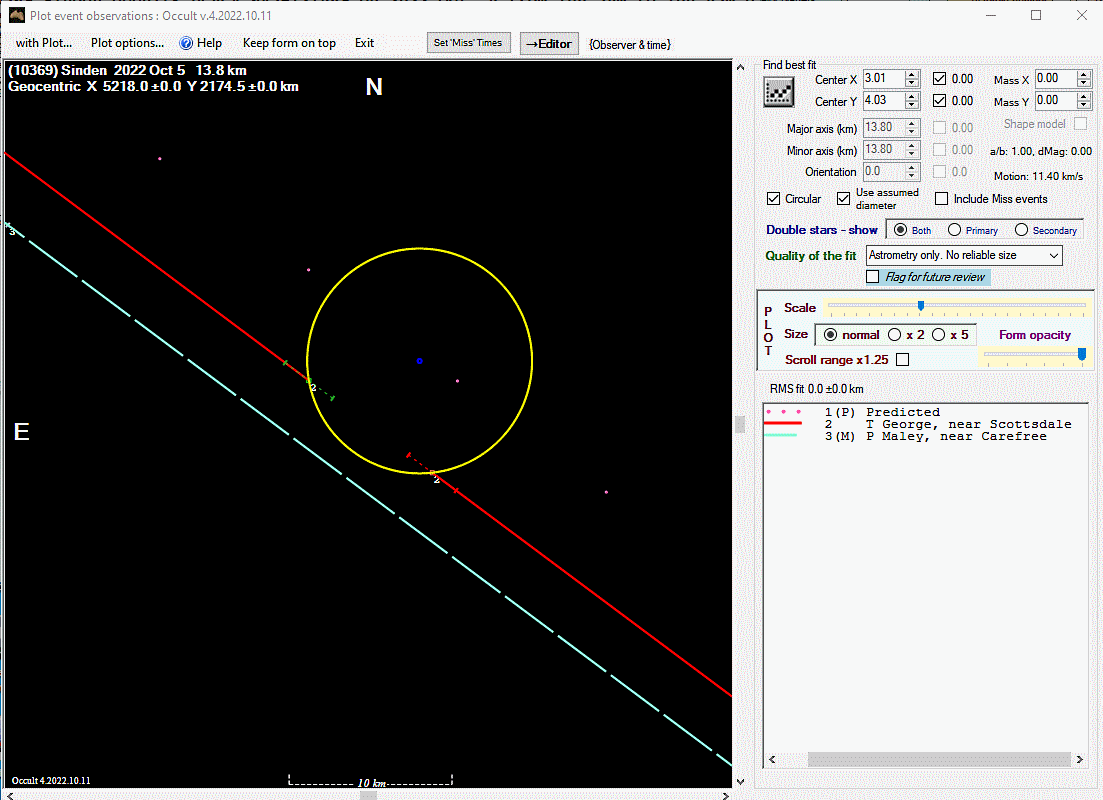The image size is (1103, 800).
Task: Enable Scroll range x1.25 checkbox
Action: [903, 360]
